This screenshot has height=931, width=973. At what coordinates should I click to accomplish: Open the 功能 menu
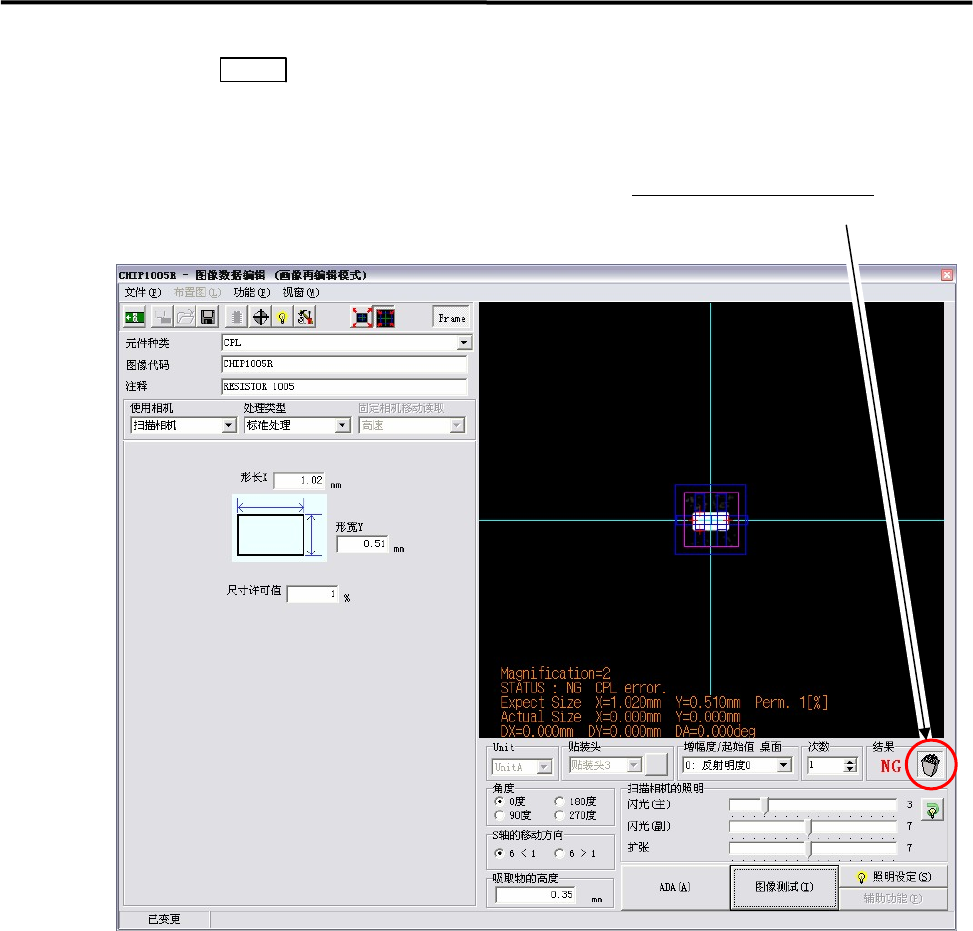coord(251,293)
